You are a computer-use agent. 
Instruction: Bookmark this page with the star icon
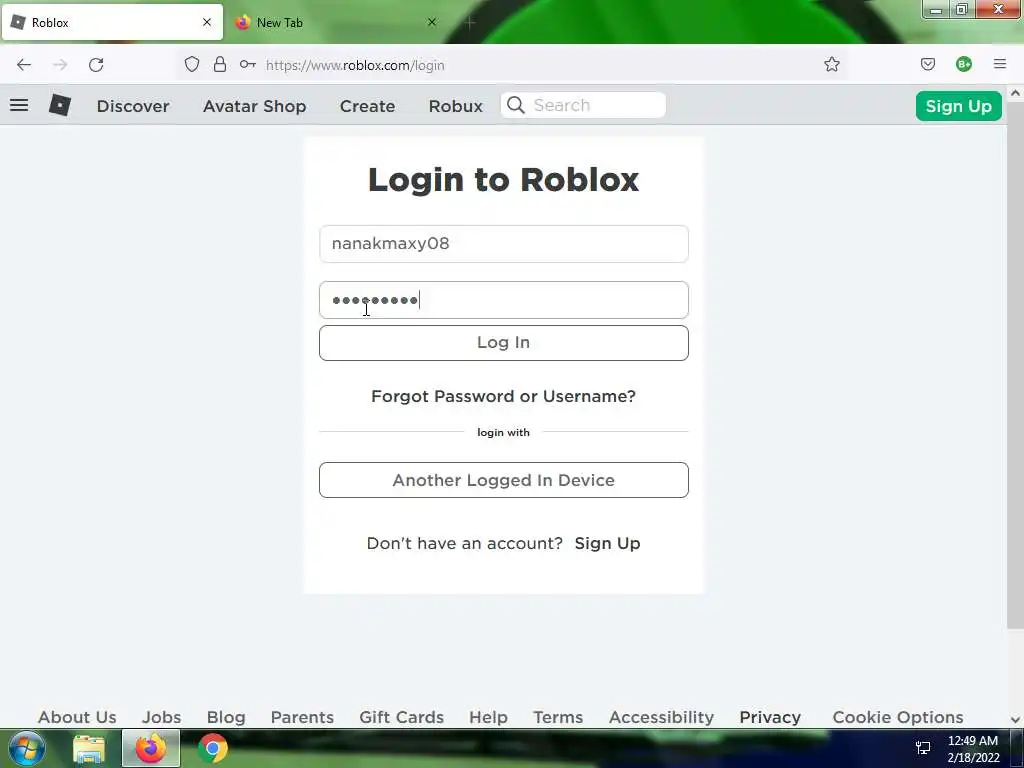coord(831,64)
